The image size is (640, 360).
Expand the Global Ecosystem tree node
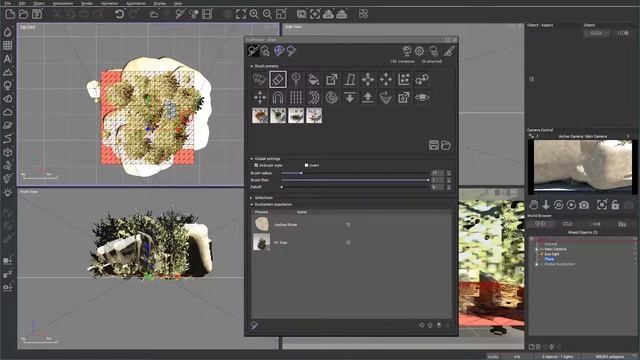coord(537,264)
